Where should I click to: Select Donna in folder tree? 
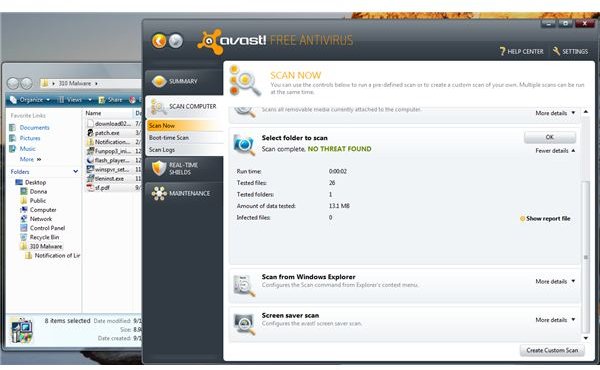pyautogui.click(x=38, y=191)
